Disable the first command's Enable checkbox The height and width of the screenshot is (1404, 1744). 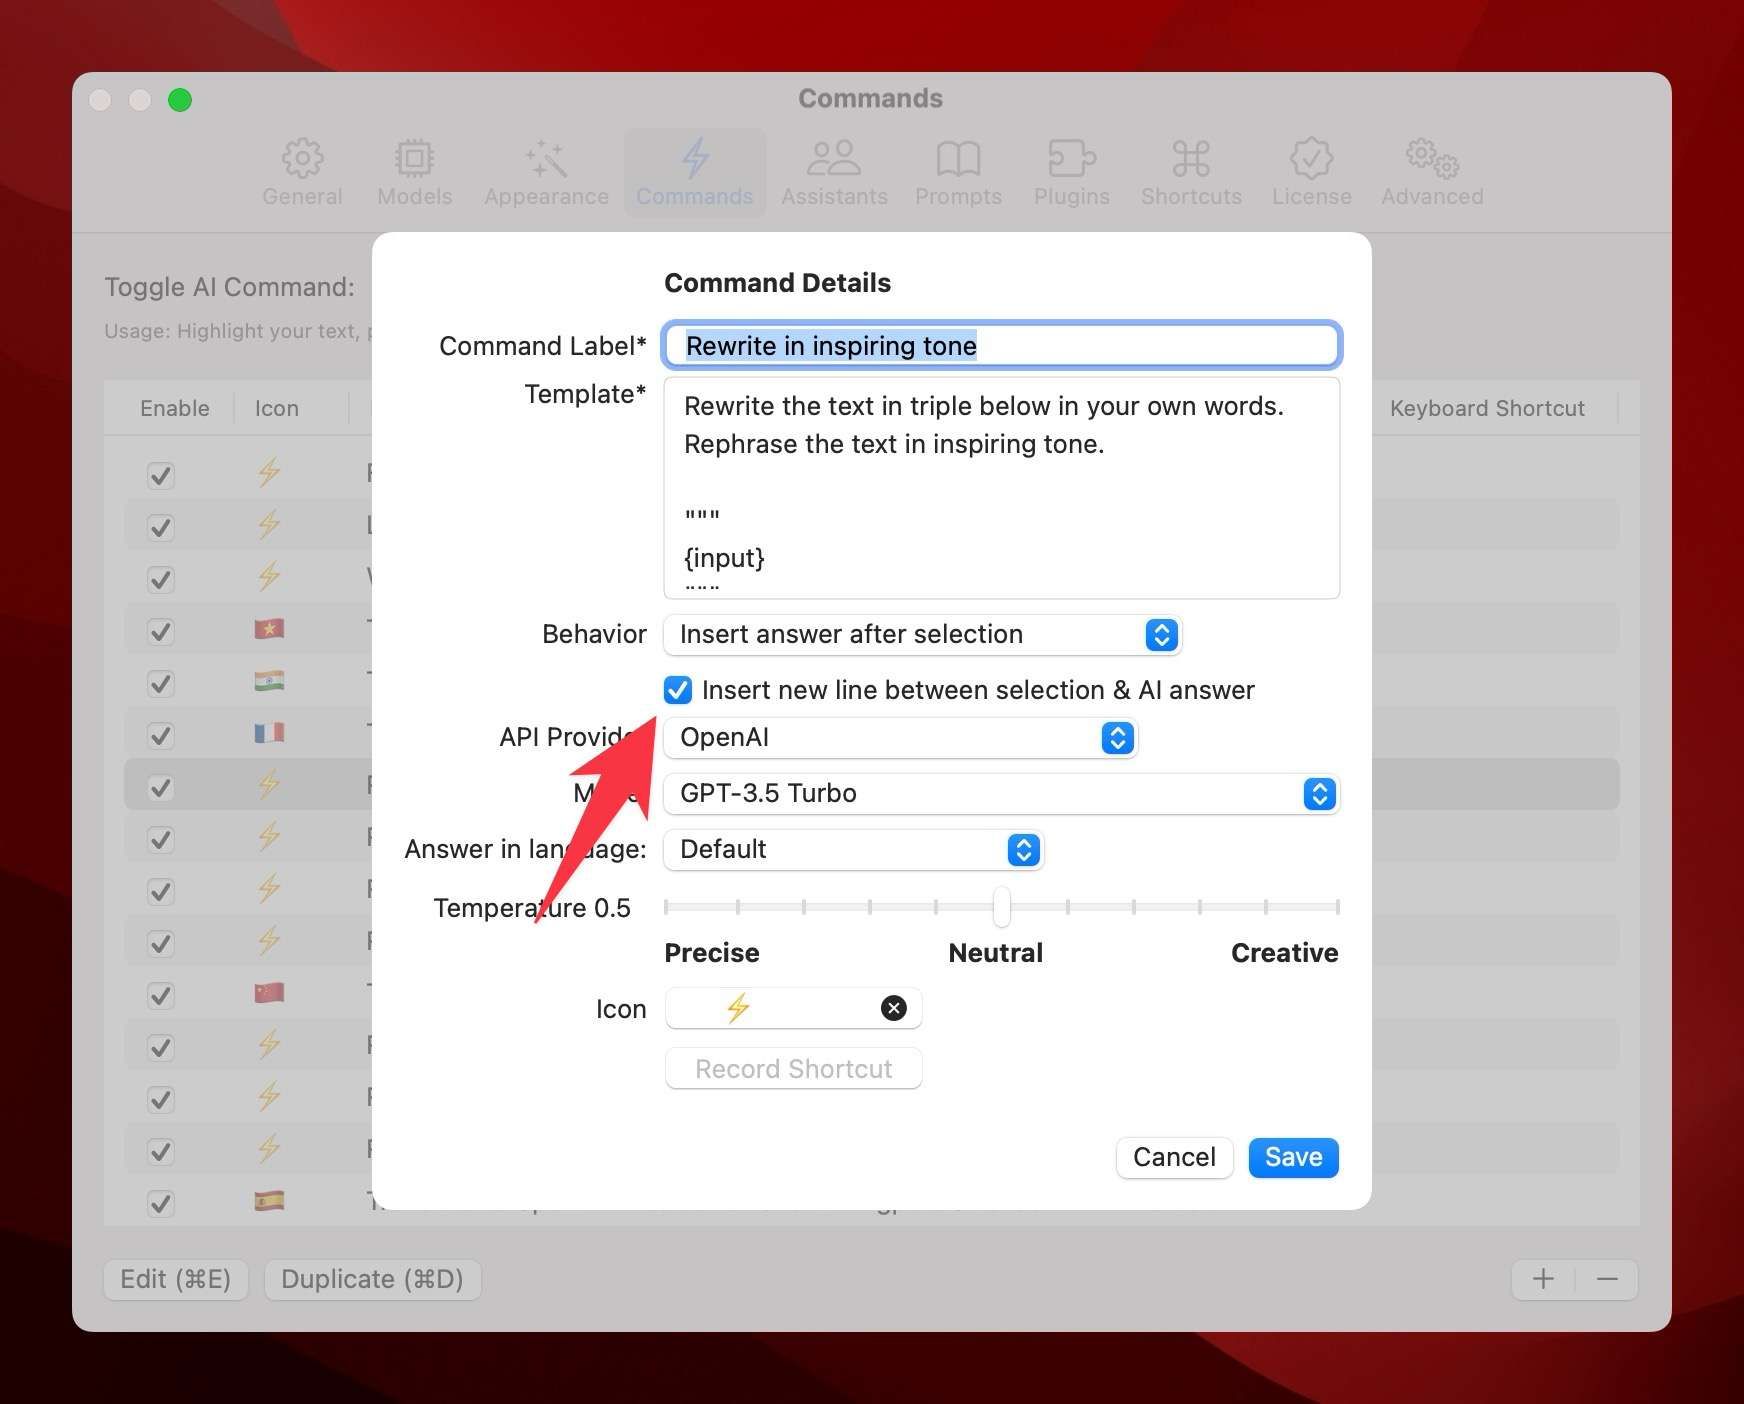coord(160,475)
